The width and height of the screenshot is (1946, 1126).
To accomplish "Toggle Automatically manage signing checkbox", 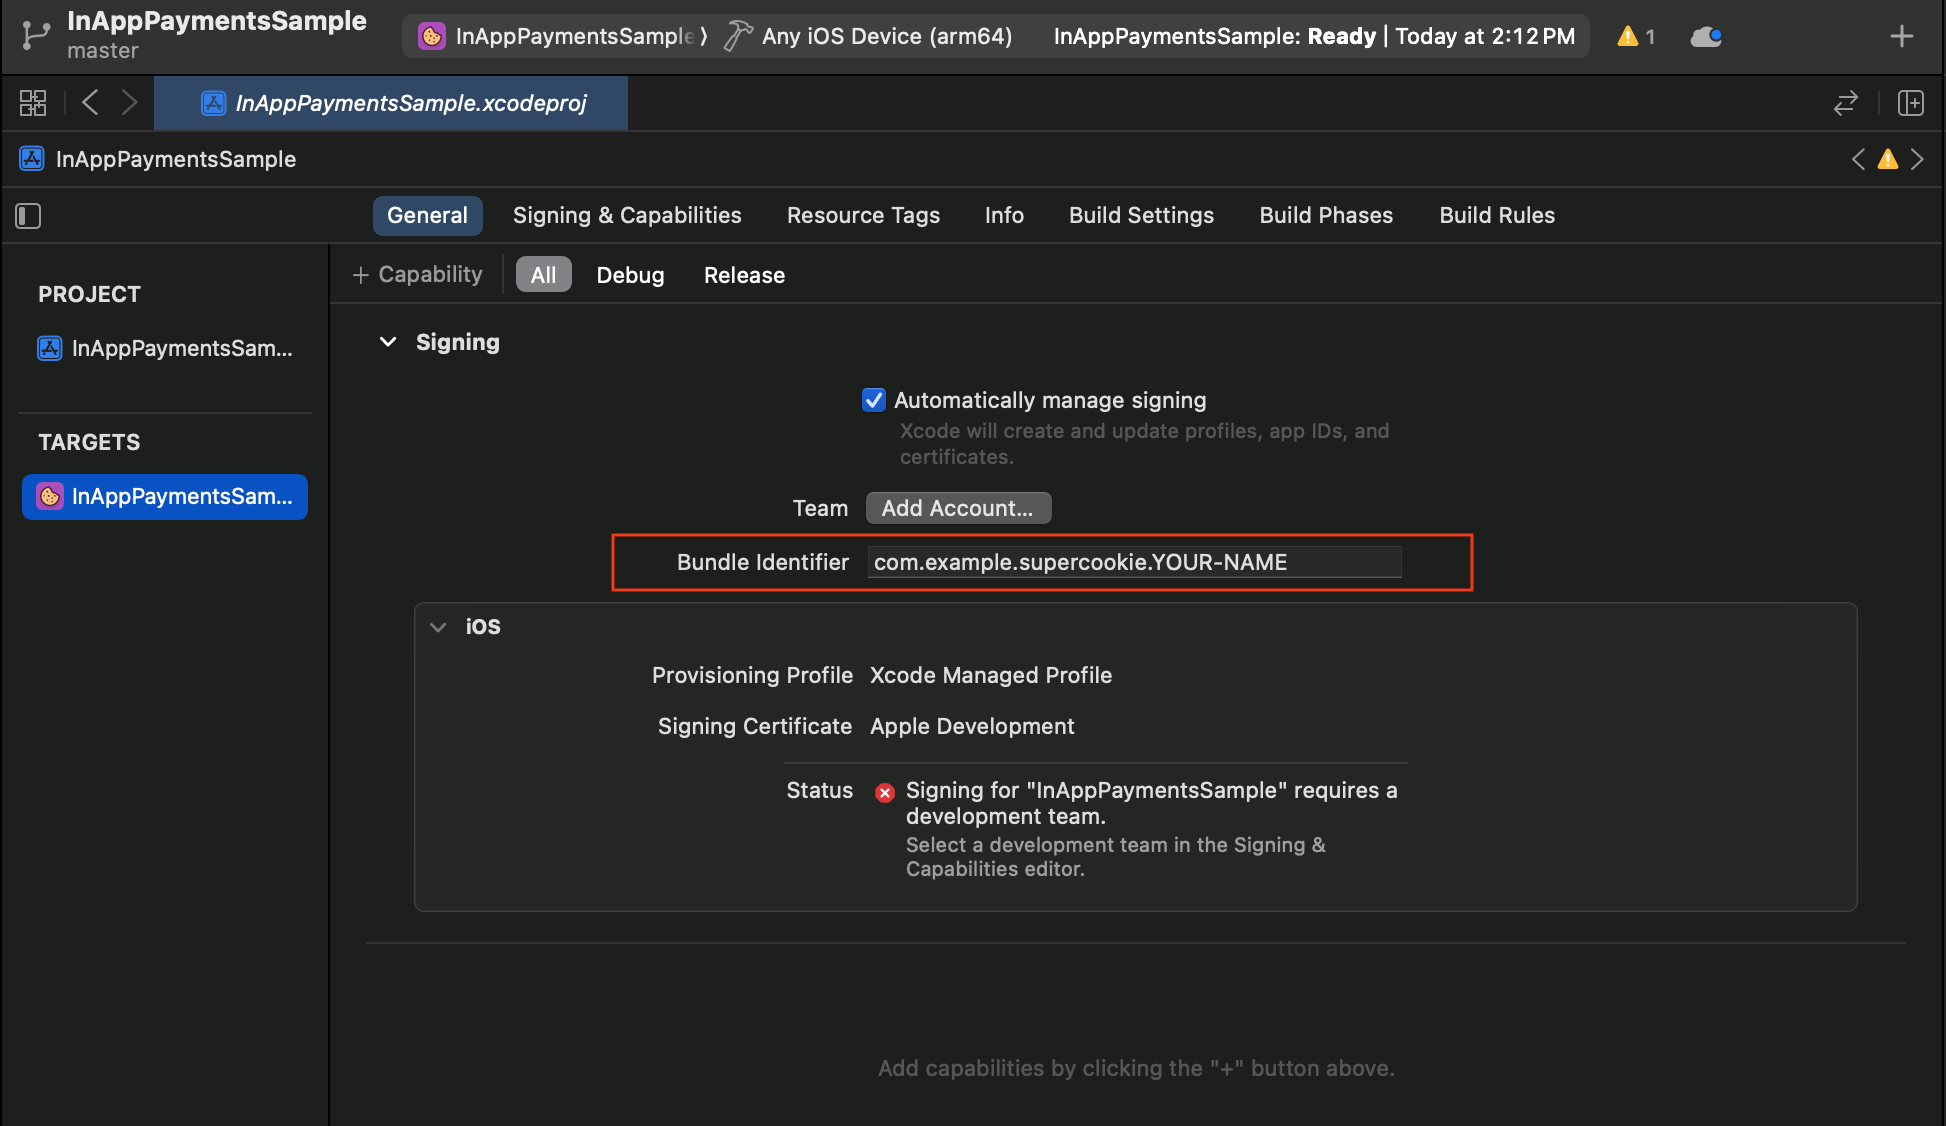I will pos(874,400).
